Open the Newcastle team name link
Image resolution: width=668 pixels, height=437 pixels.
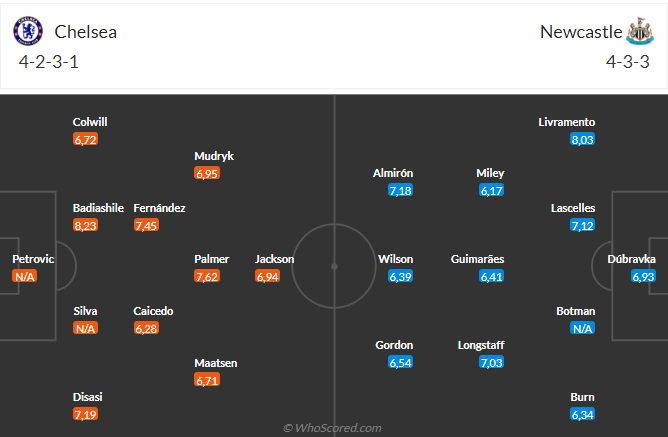pos(581,32)
